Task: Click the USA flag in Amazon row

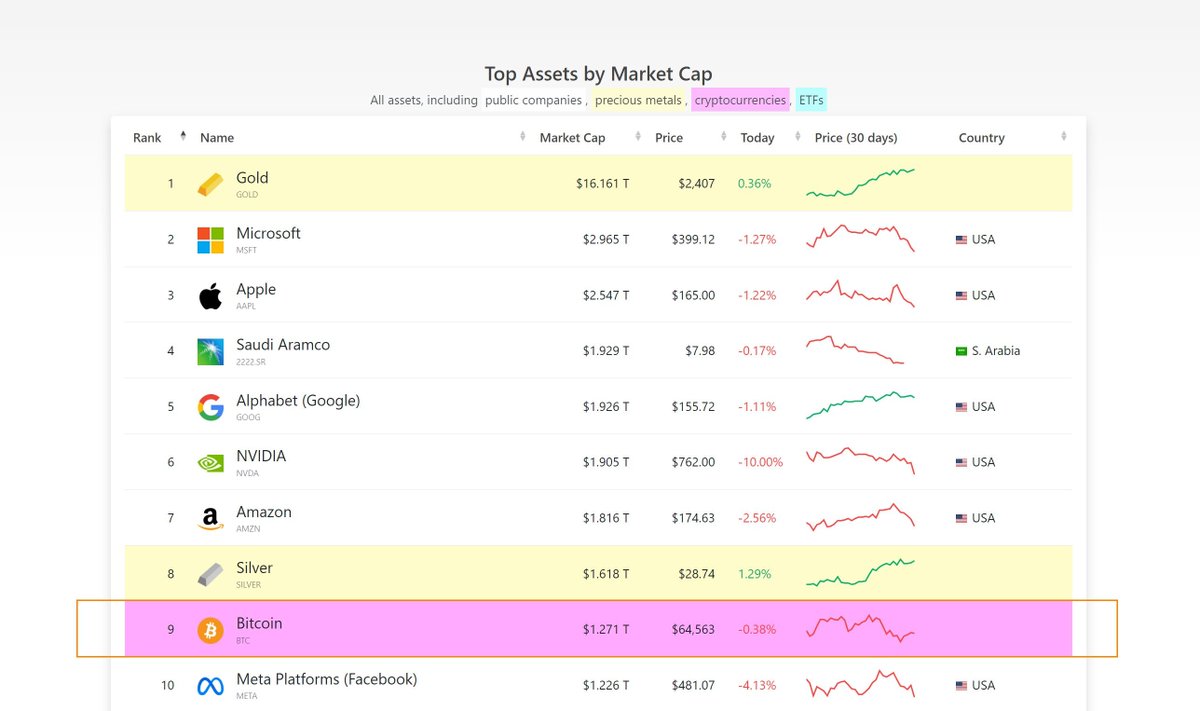Action: click(x=961, y=518)
